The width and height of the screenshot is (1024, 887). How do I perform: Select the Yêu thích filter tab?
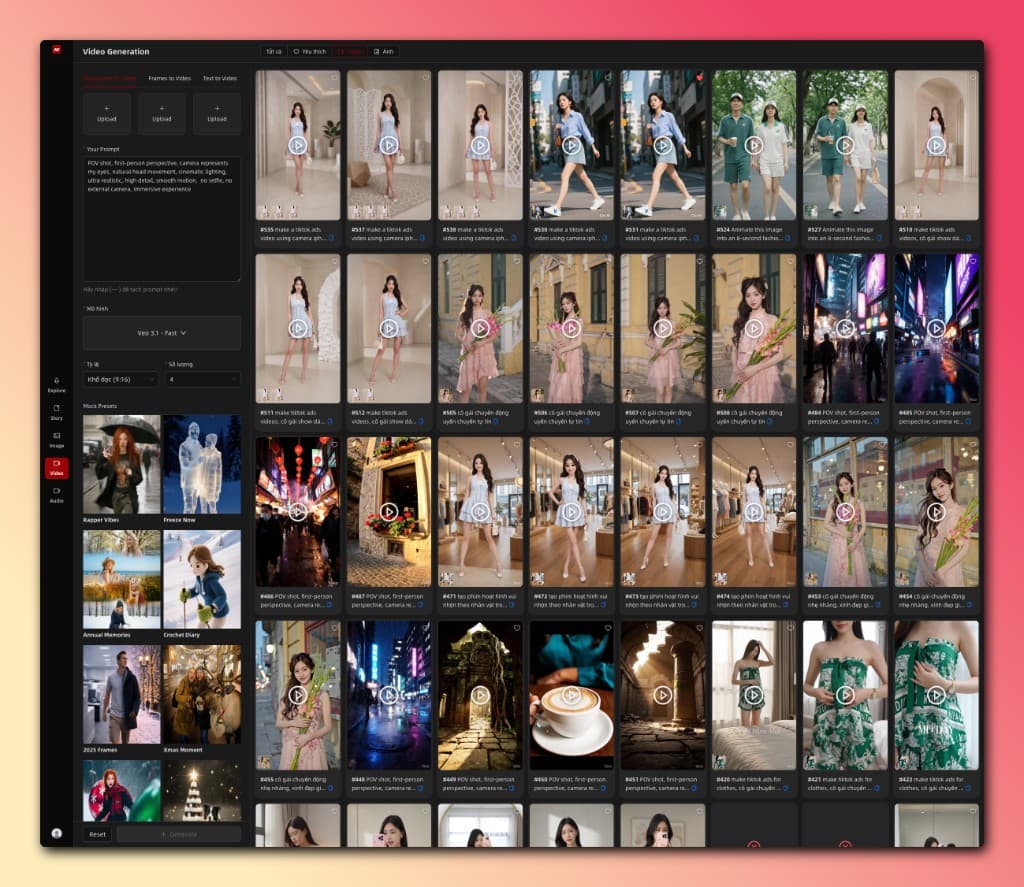pos(309,51)
